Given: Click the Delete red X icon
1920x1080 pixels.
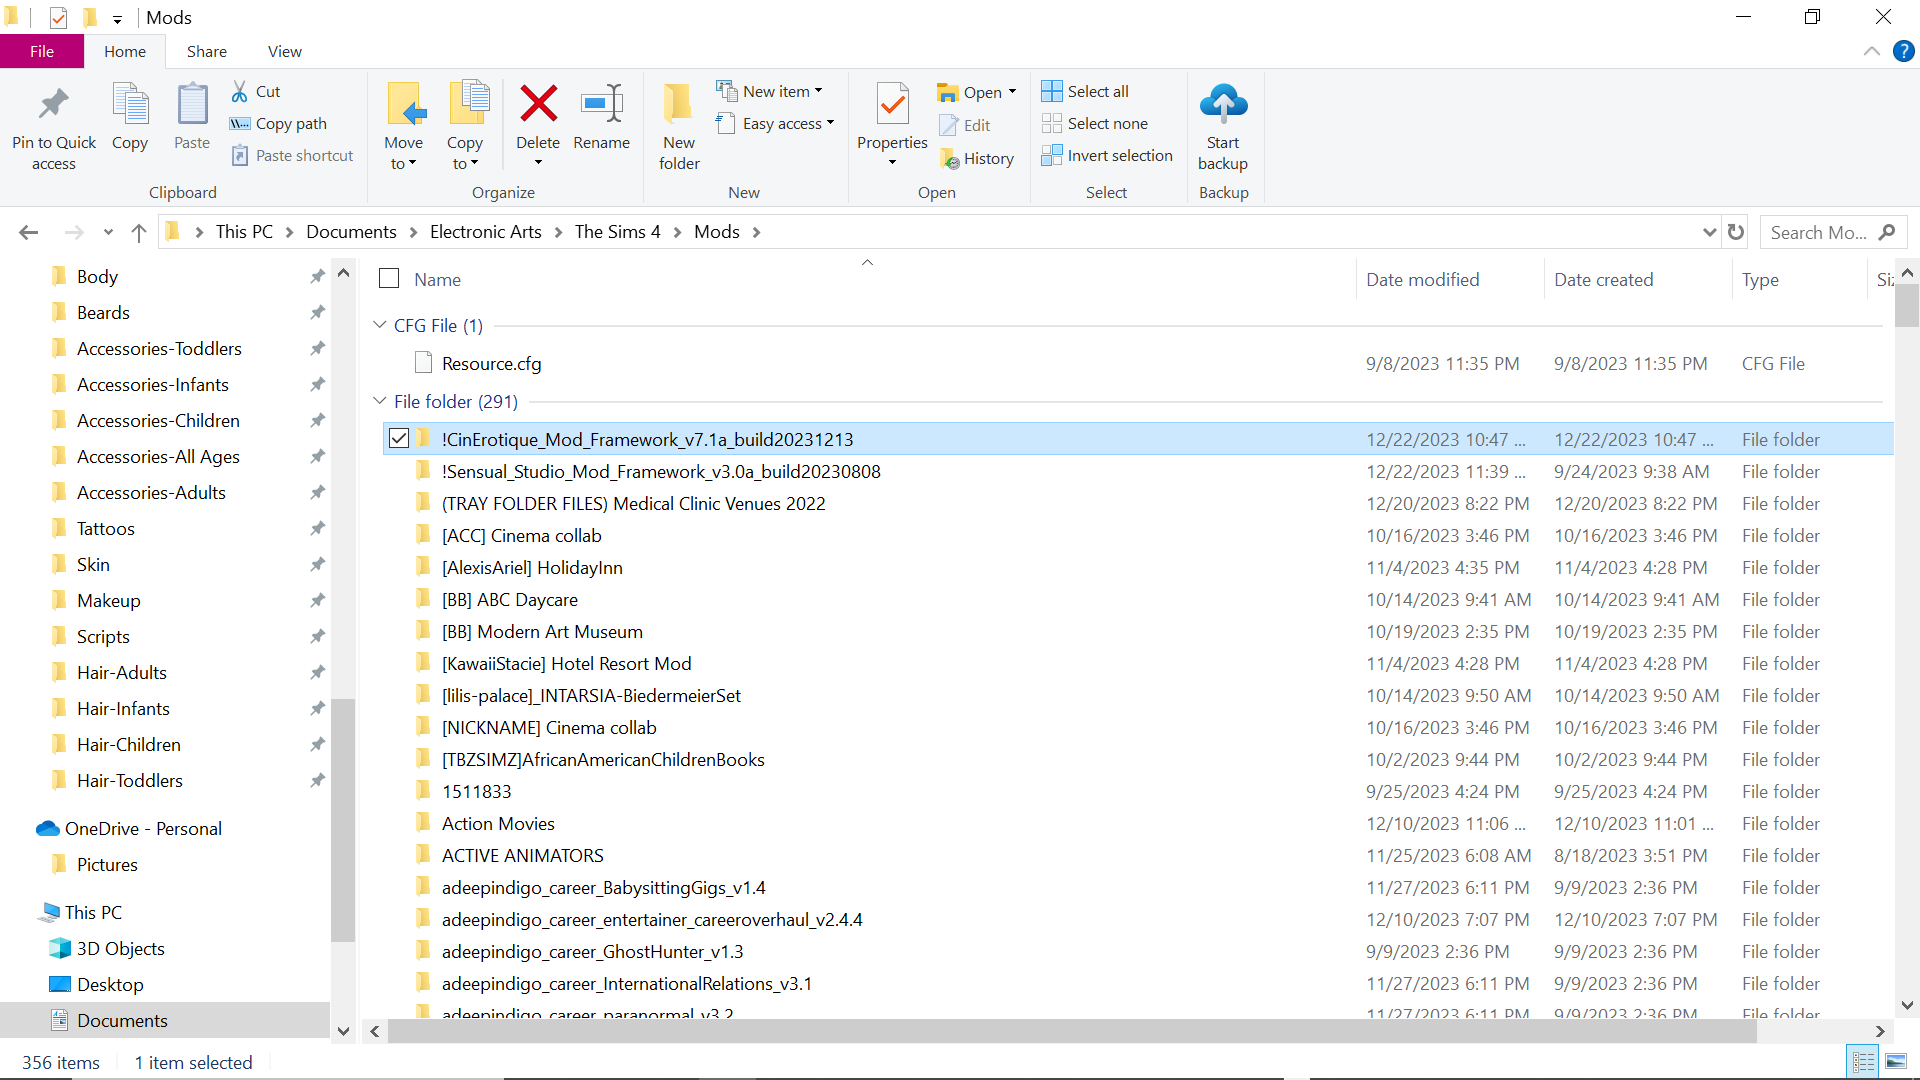Looking at the screenshot, I should pos(538,104).
